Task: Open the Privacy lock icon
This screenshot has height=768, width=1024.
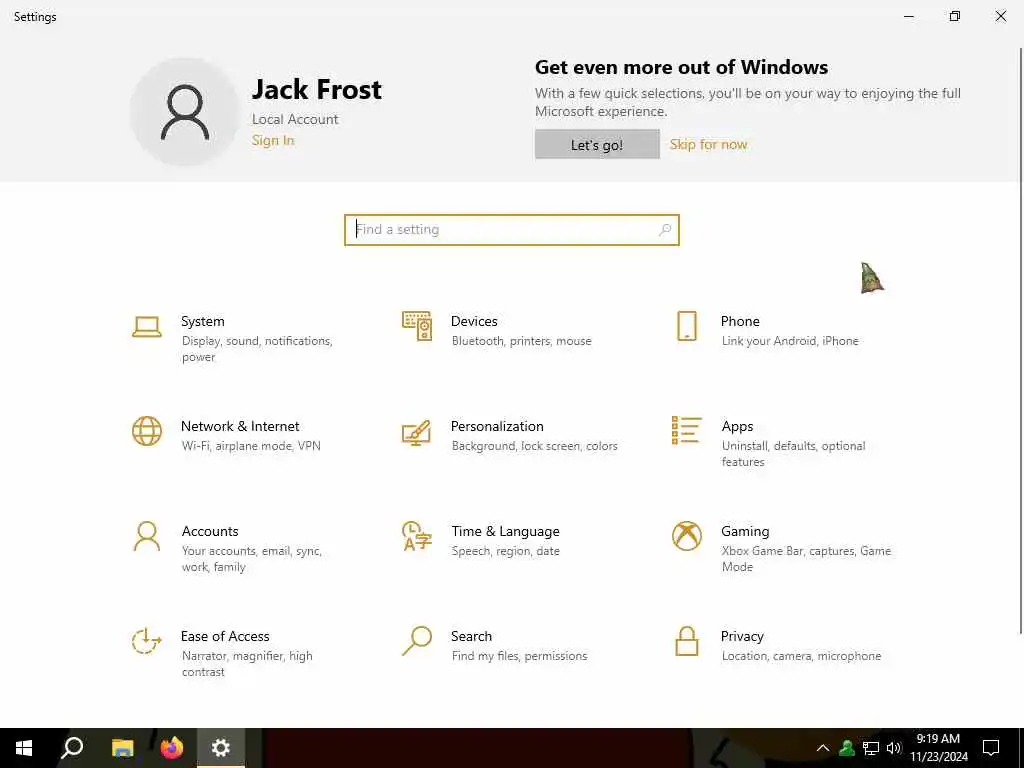Action: pyautogui.click(x=686, y=641)
